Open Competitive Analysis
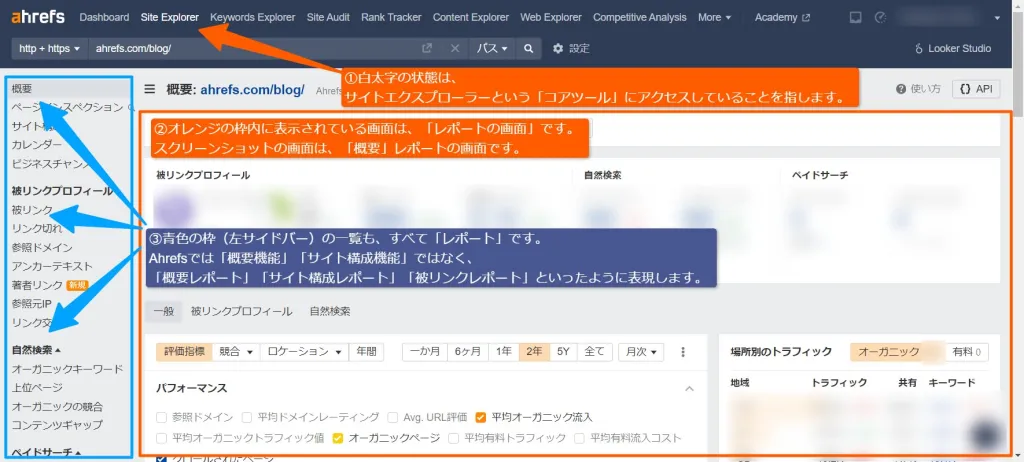This screenshot has height=462, width=1024. coord(640,18)
